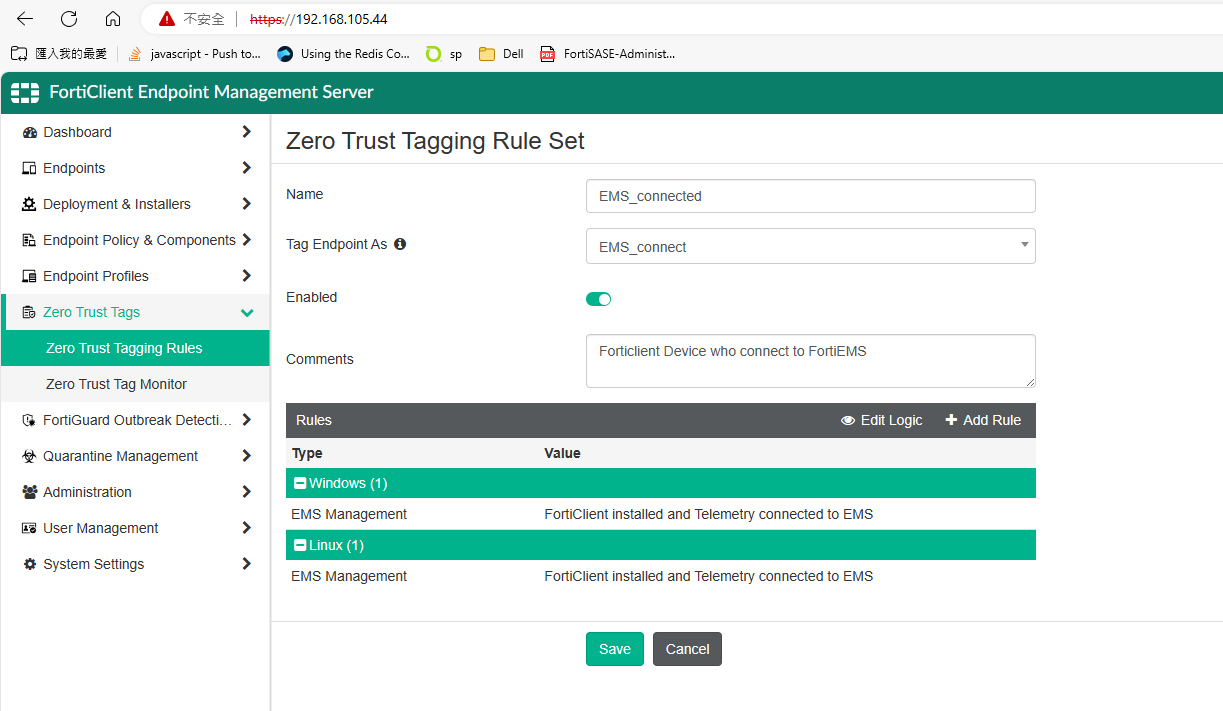Image resolution: width=1223 pixels, height=711 pixels.
Task: Expand FortiGuard Outbreak Detection chevron
Action: pyautogui.click(x=246, y=420)
